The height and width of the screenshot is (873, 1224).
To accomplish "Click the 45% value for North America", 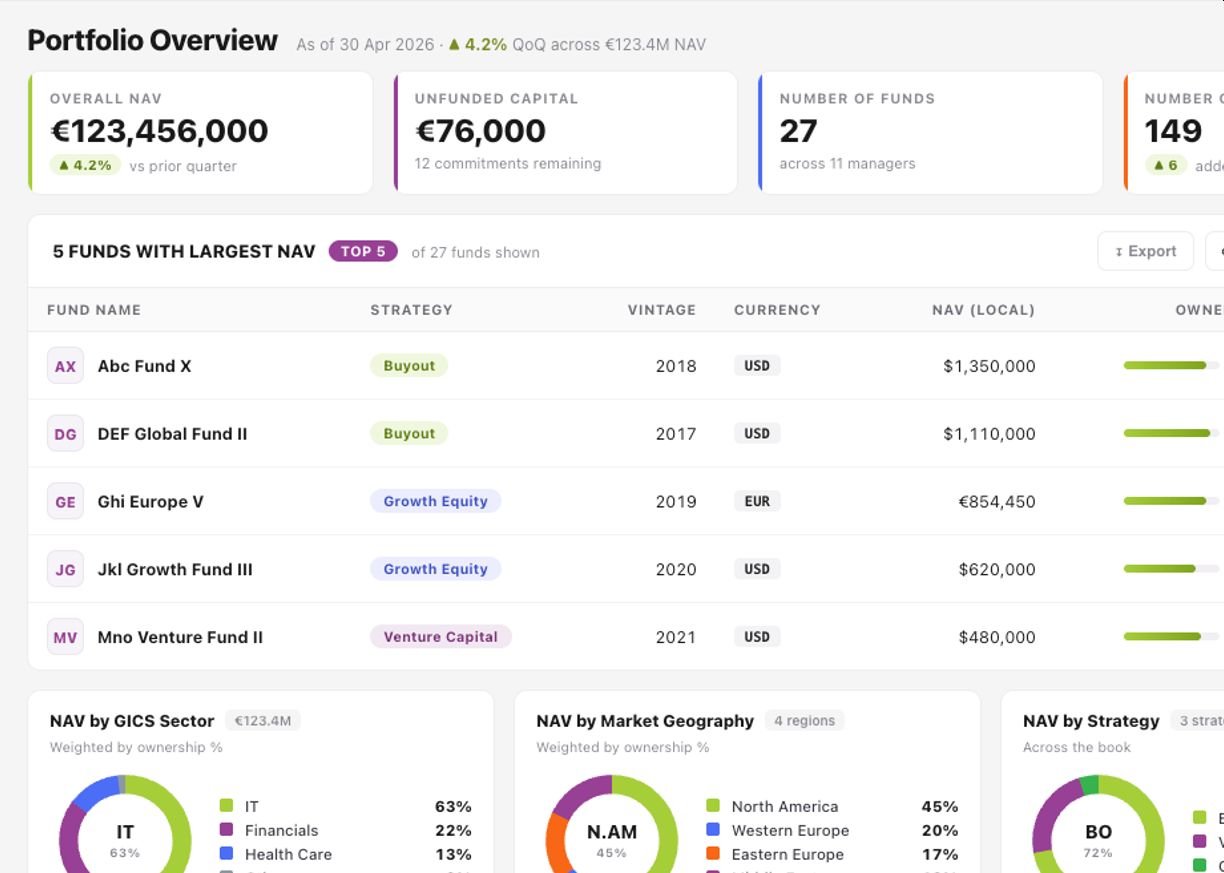I will click(939, 806).
